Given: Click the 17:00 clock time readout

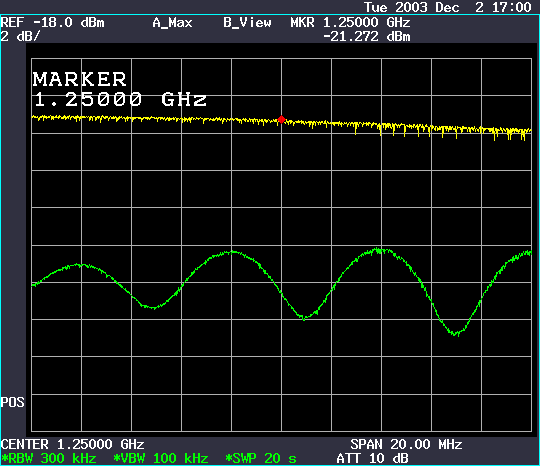Looking at the screenshot, I should [512, 7].
